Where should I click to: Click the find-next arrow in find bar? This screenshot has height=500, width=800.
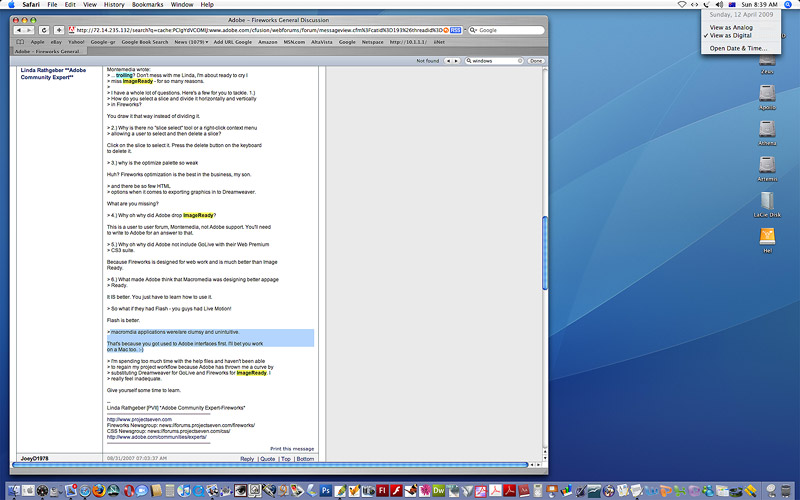click(x=456, y=61)
